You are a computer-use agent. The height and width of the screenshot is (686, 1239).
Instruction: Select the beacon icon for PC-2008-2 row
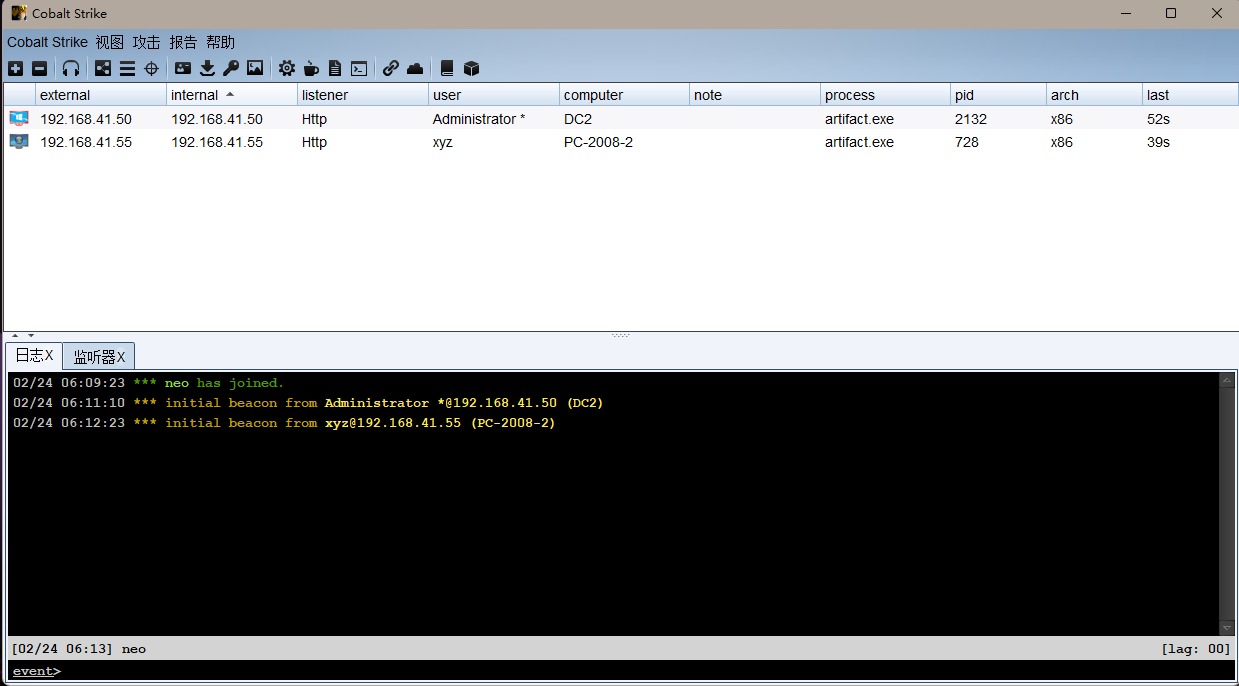[19, 141]
